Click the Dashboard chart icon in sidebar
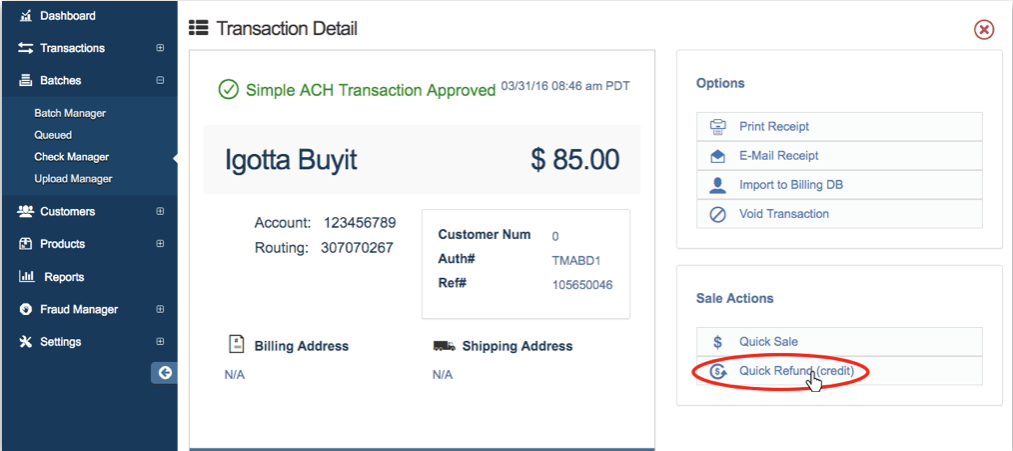 [26, 16]
